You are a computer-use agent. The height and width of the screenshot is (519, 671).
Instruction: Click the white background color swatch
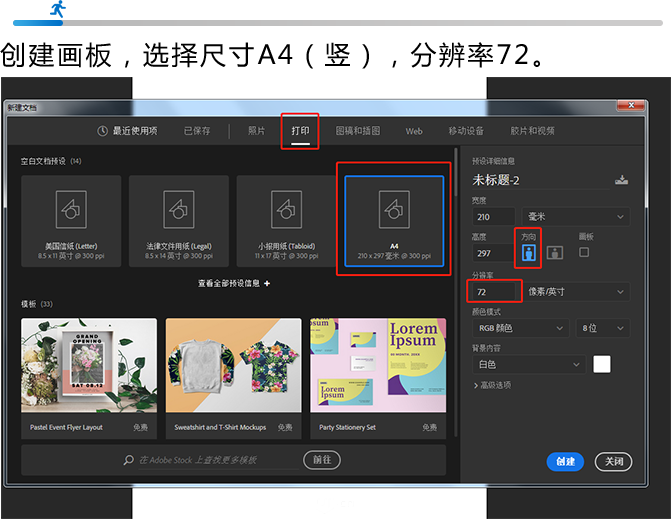pyautogui.click(x=602, y=365)
